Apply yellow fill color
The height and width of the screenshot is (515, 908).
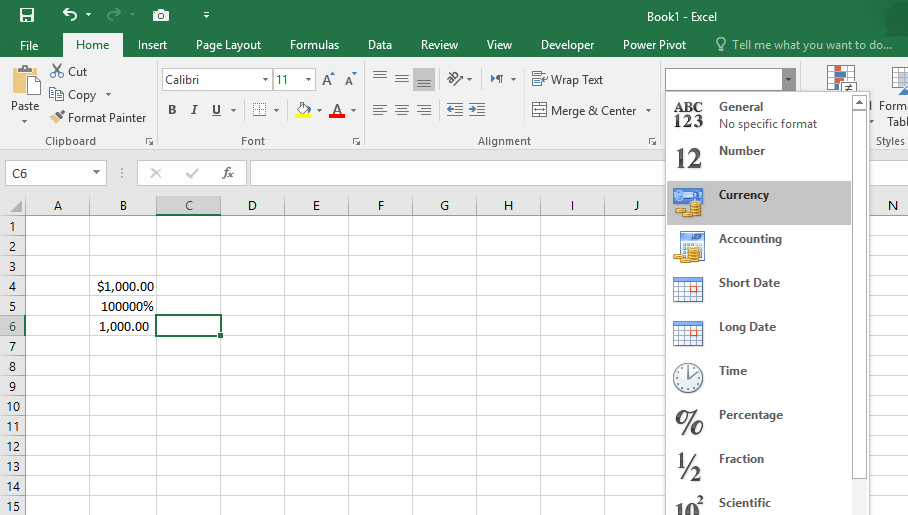(303, 110)
